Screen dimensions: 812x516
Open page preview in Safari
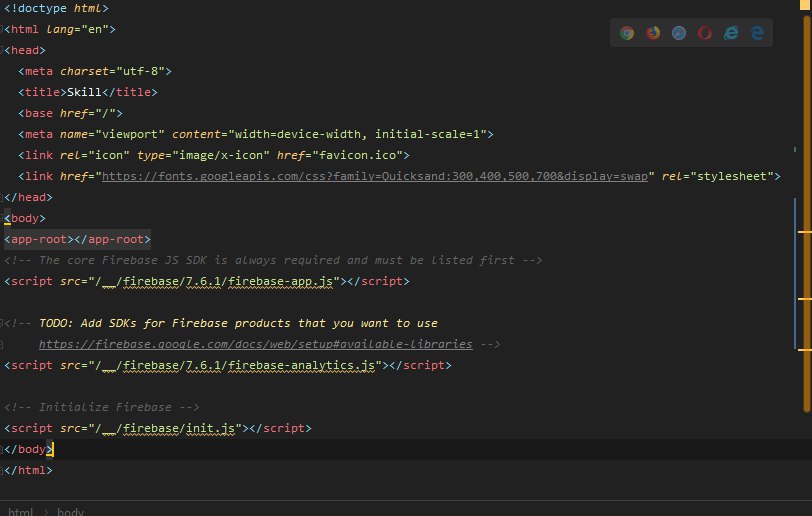click(679, 33)
